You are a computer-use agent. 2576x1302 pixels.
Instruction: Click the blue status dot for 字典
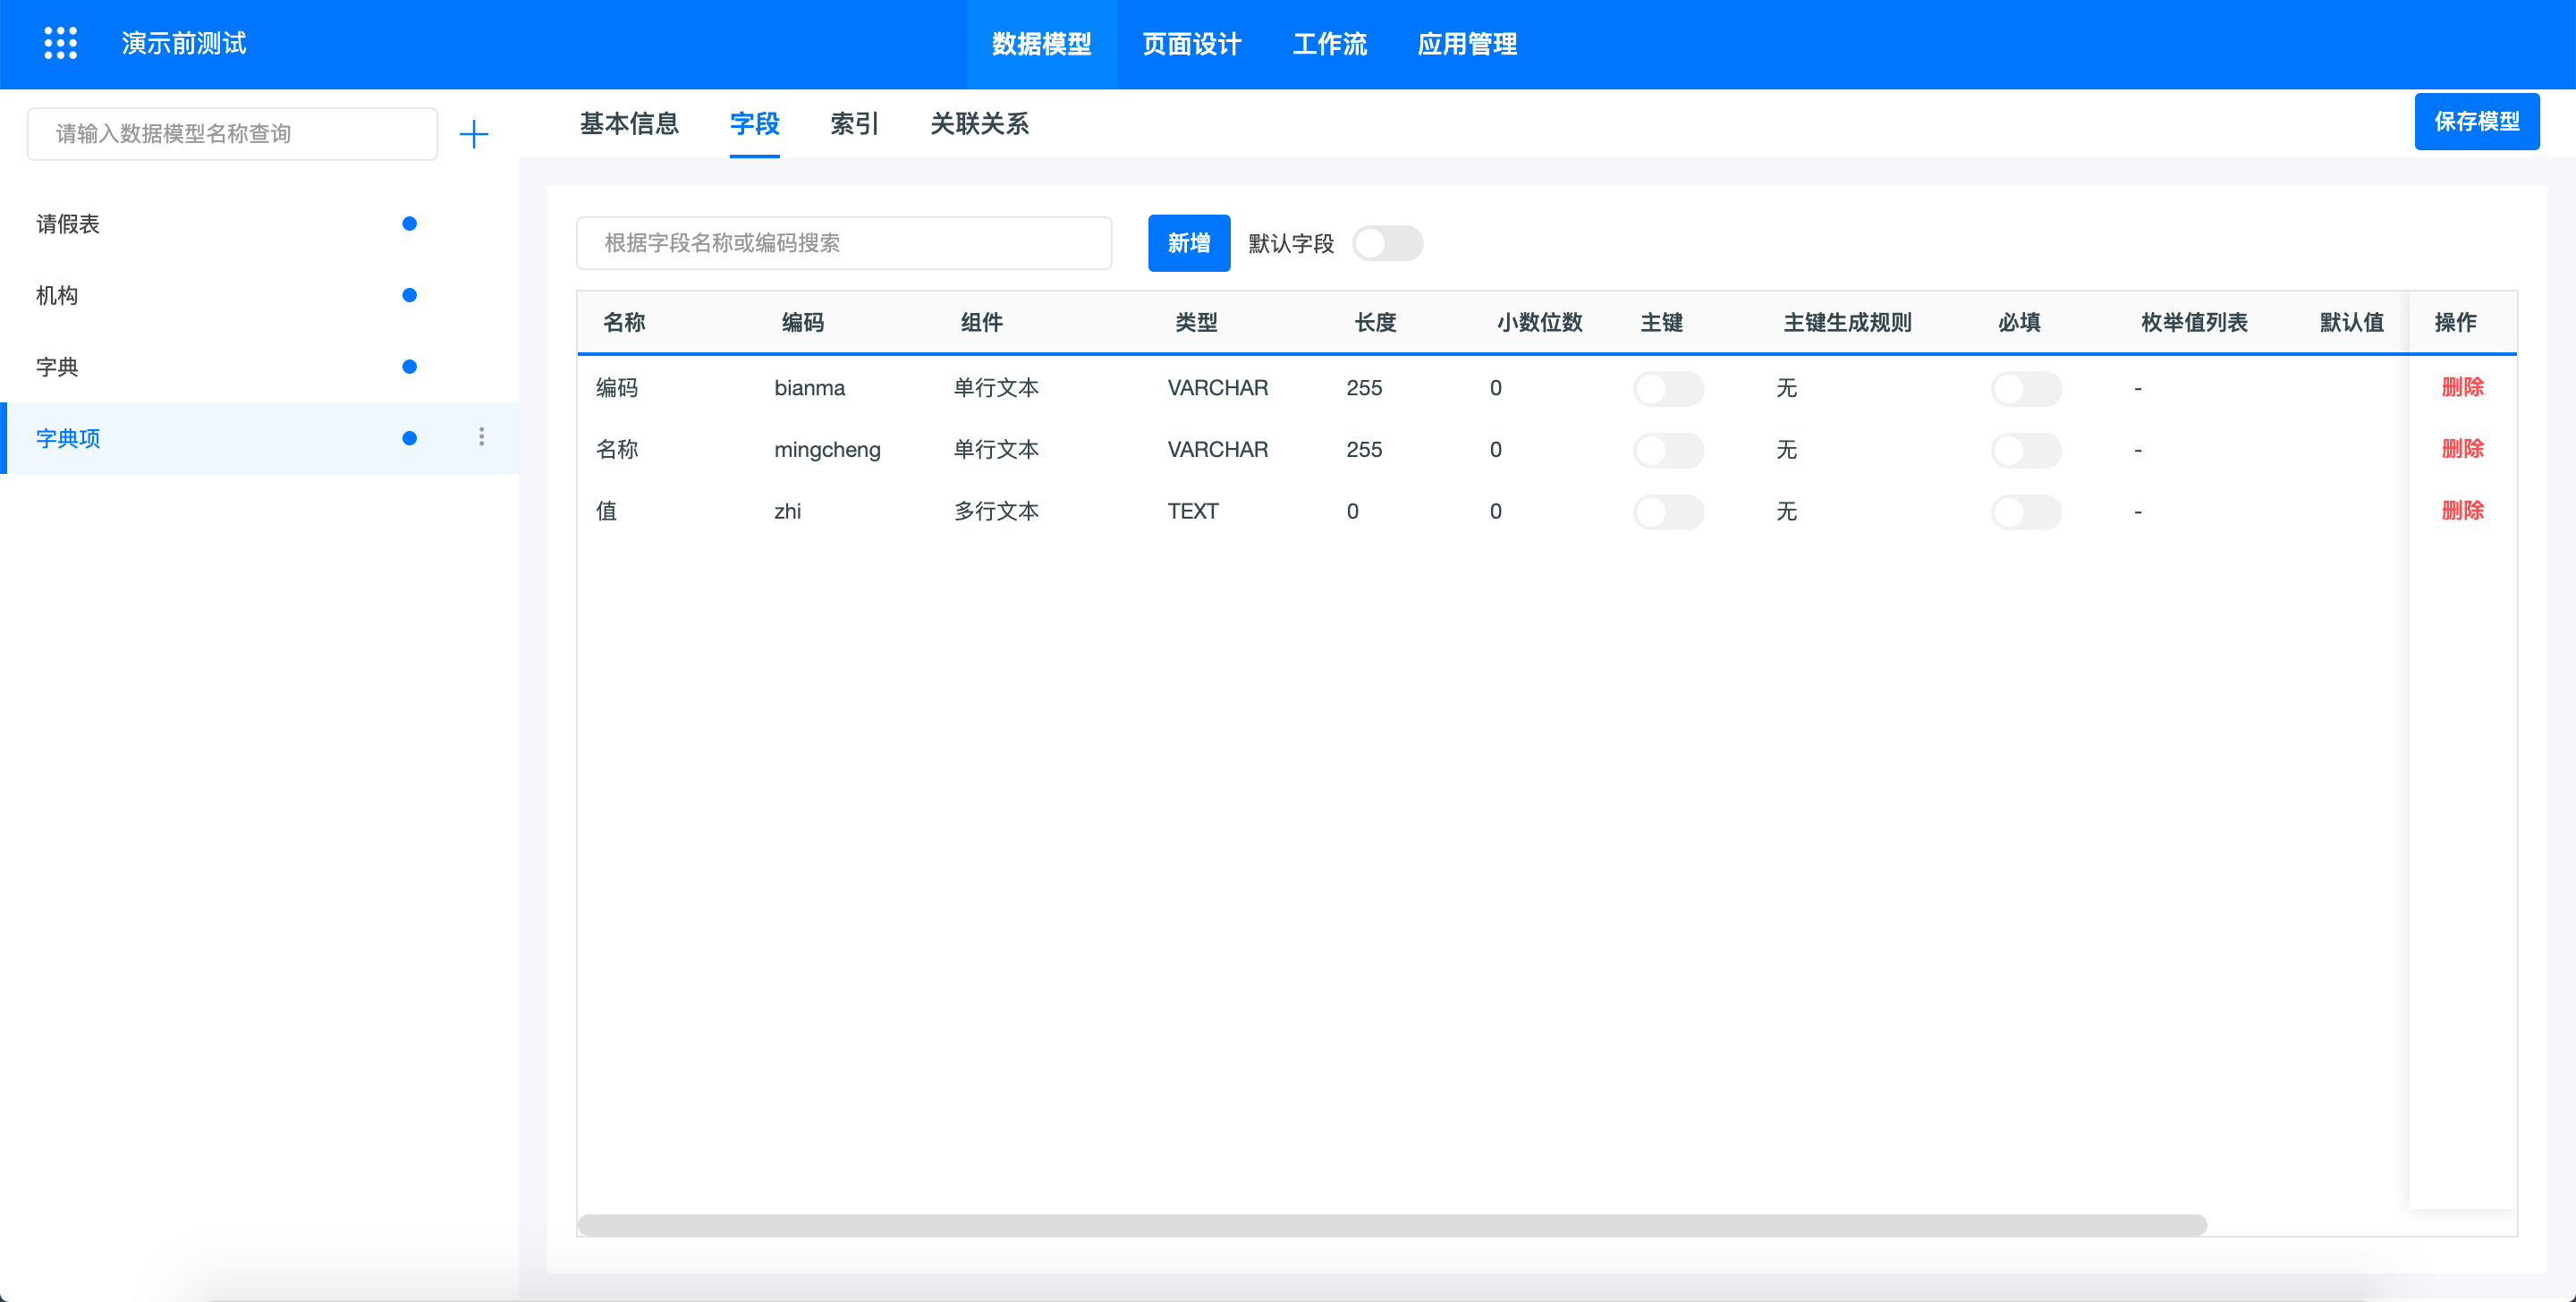coord(409,367)
